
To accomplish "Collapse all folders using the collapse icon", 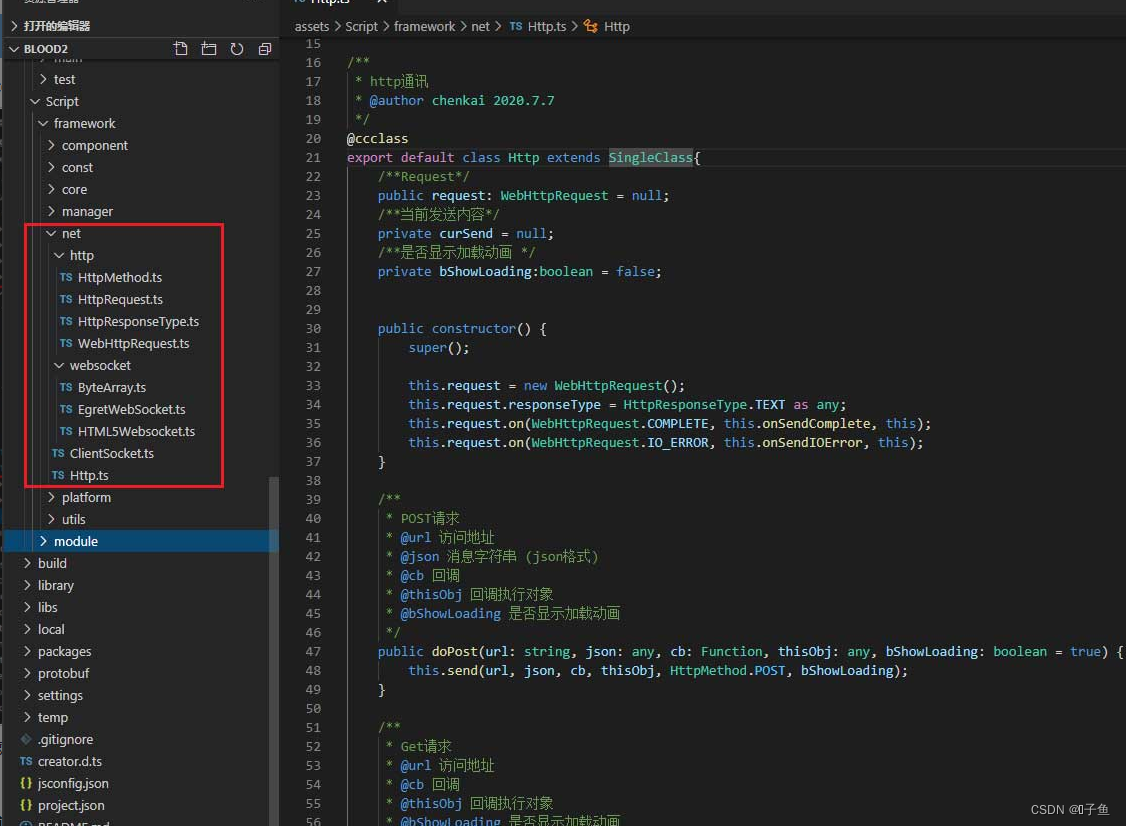I will pos(263,48).
